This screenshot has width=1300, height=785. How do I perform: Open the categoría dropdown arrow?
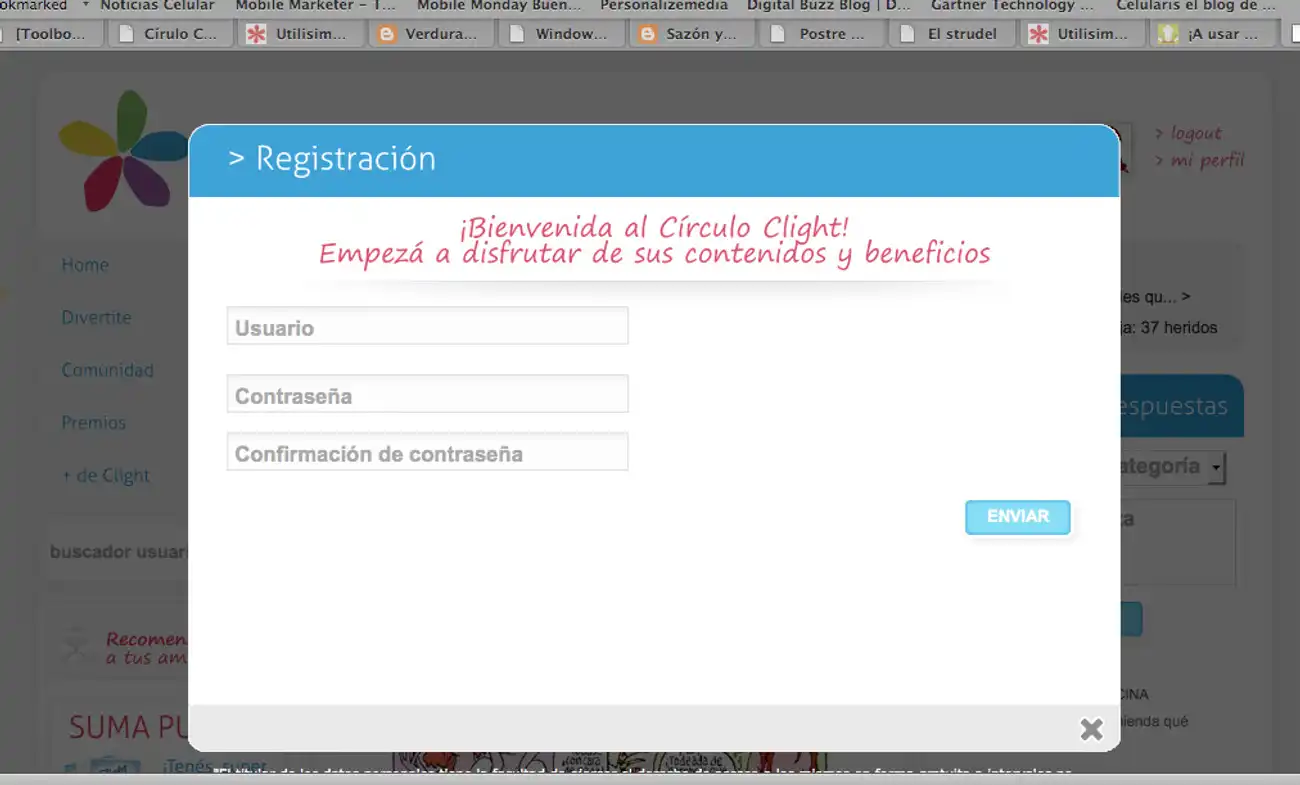[1216, 467]
